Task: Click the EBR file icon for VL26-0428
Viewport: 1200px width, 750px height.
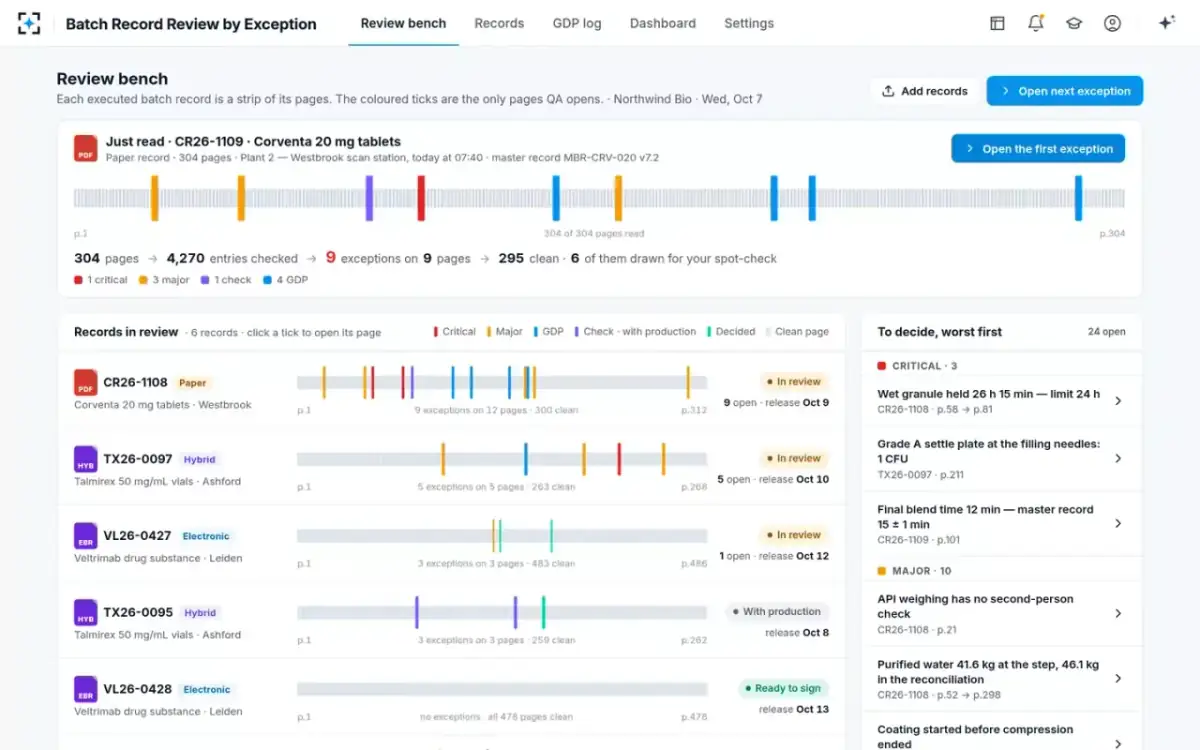Action: coord(85,689)
